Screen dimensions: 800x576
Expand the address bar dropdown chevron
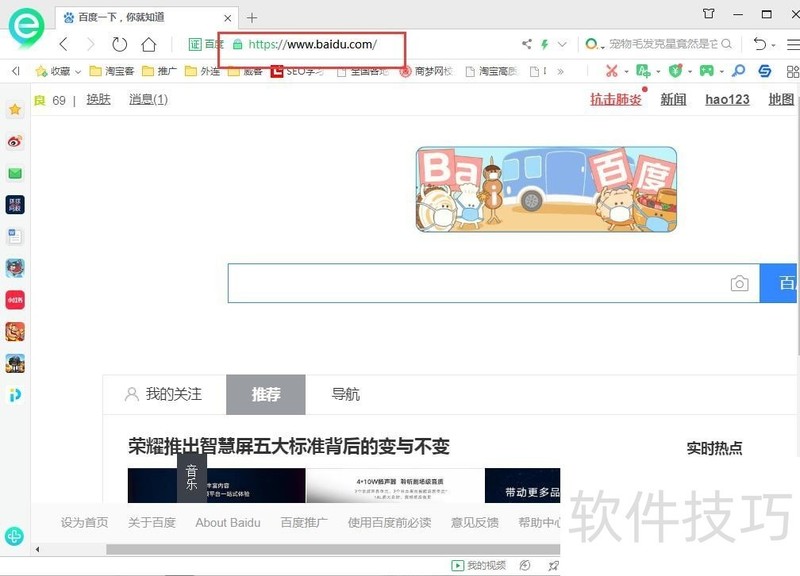click(x=562, y=44)
